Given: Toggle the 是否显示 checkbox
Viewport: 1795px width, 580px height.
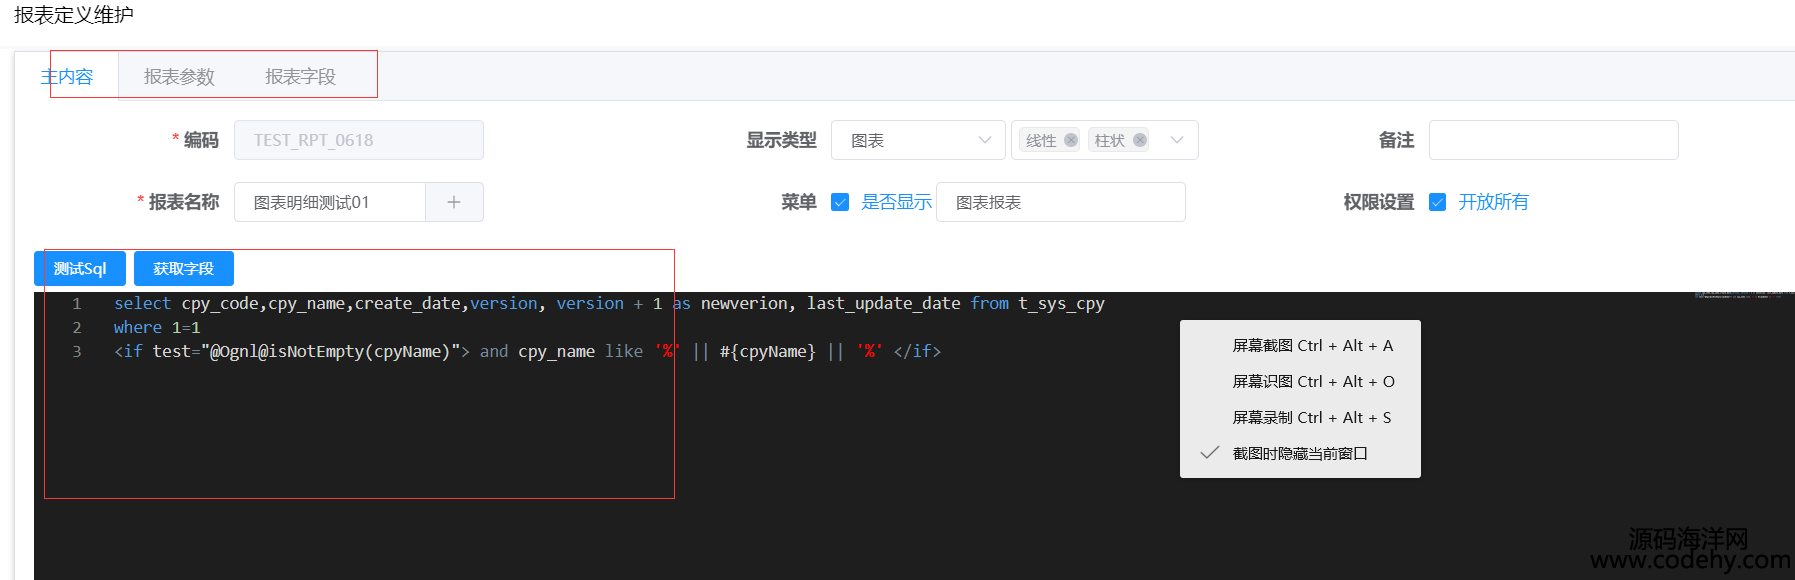Looking at the screenshot, I should coord(840,202).
